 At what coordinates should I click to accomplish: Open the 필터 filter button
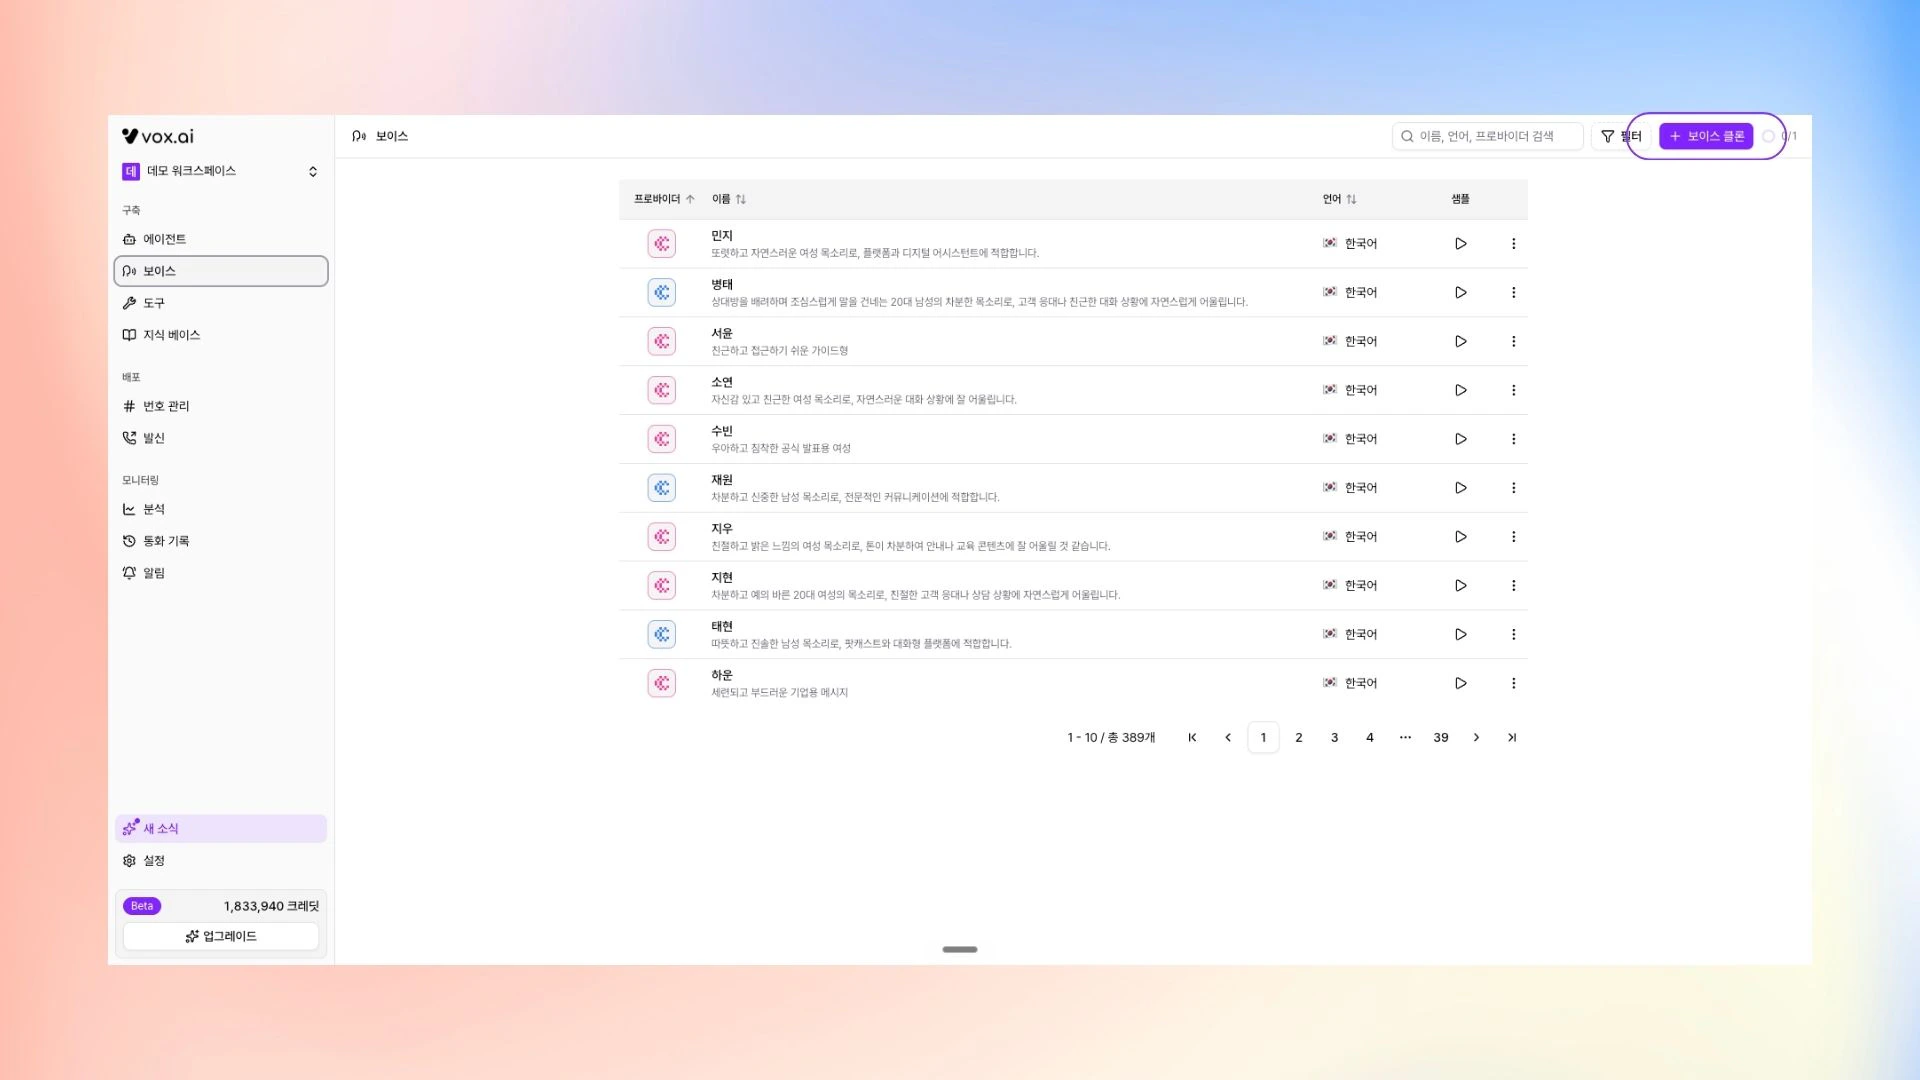(x=1621, y=137)
